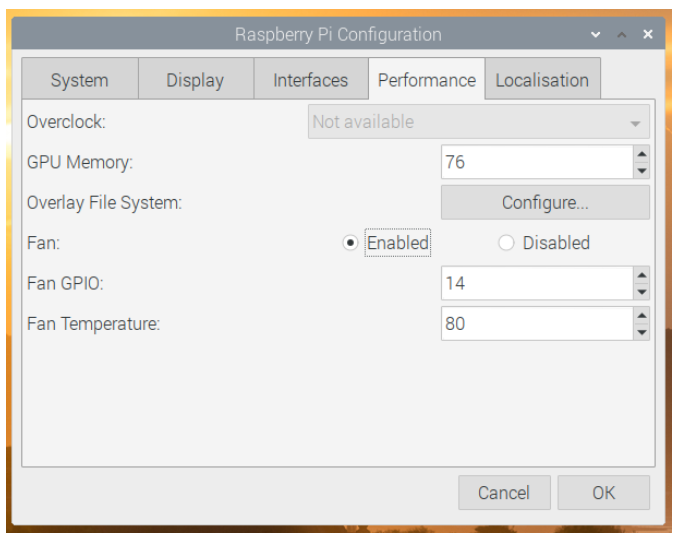
Task: Lower Fan Temperature using down arrow
Action: tap(641, 332)
